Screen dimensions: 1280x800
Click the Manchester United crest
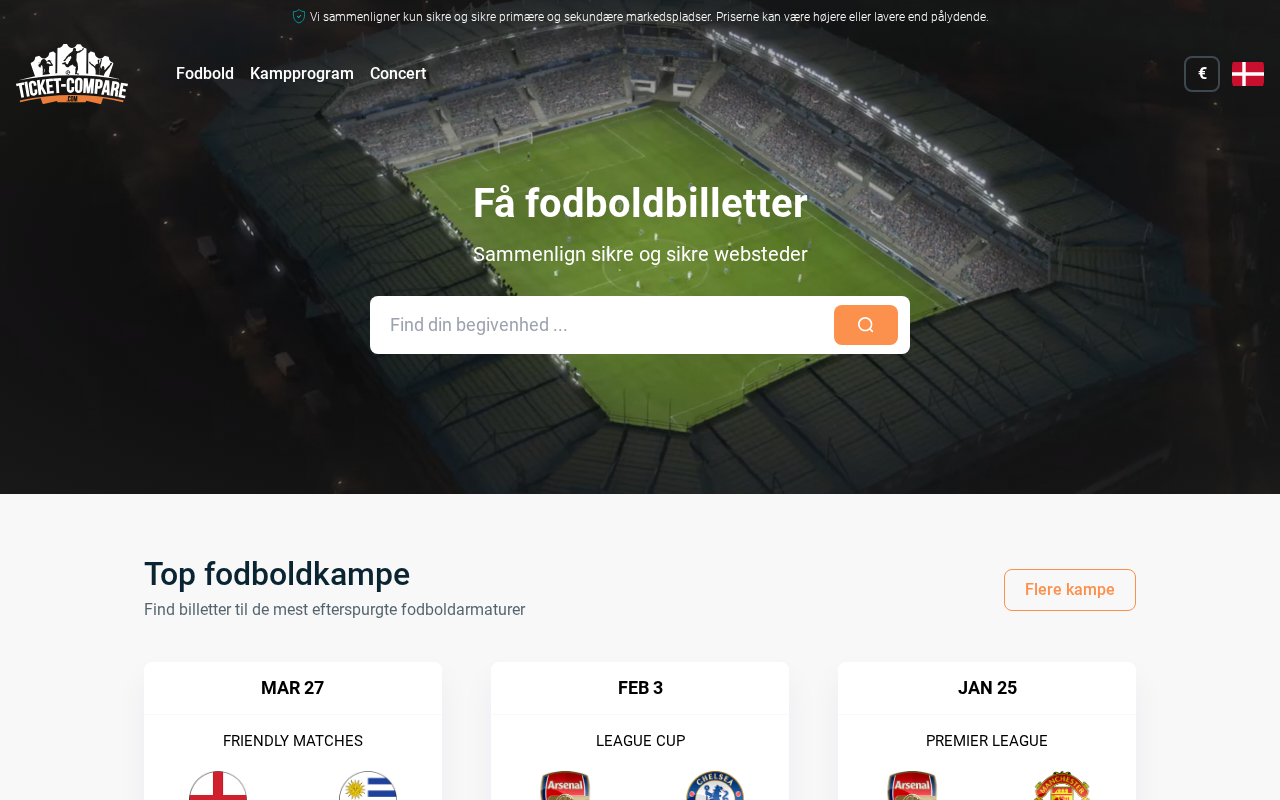pos(1062,786)
